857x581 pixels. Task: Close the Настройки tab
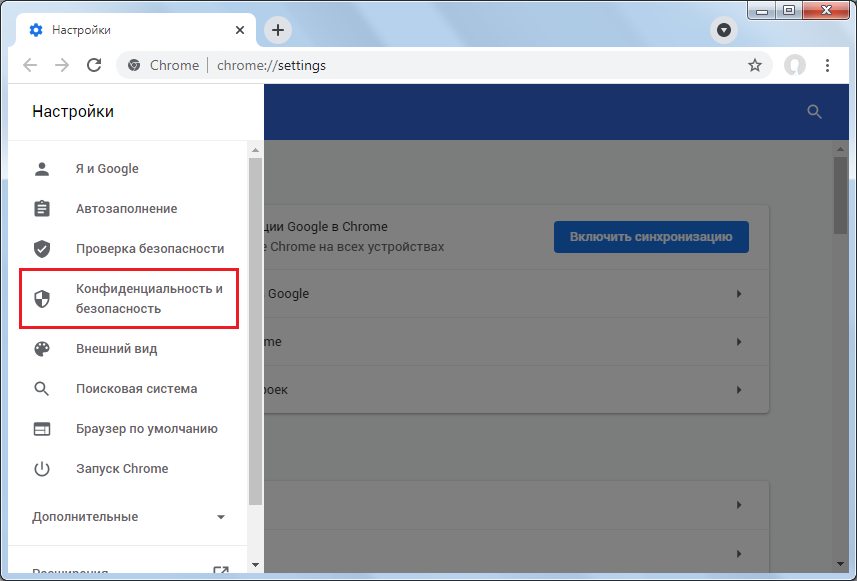[239, 30]
